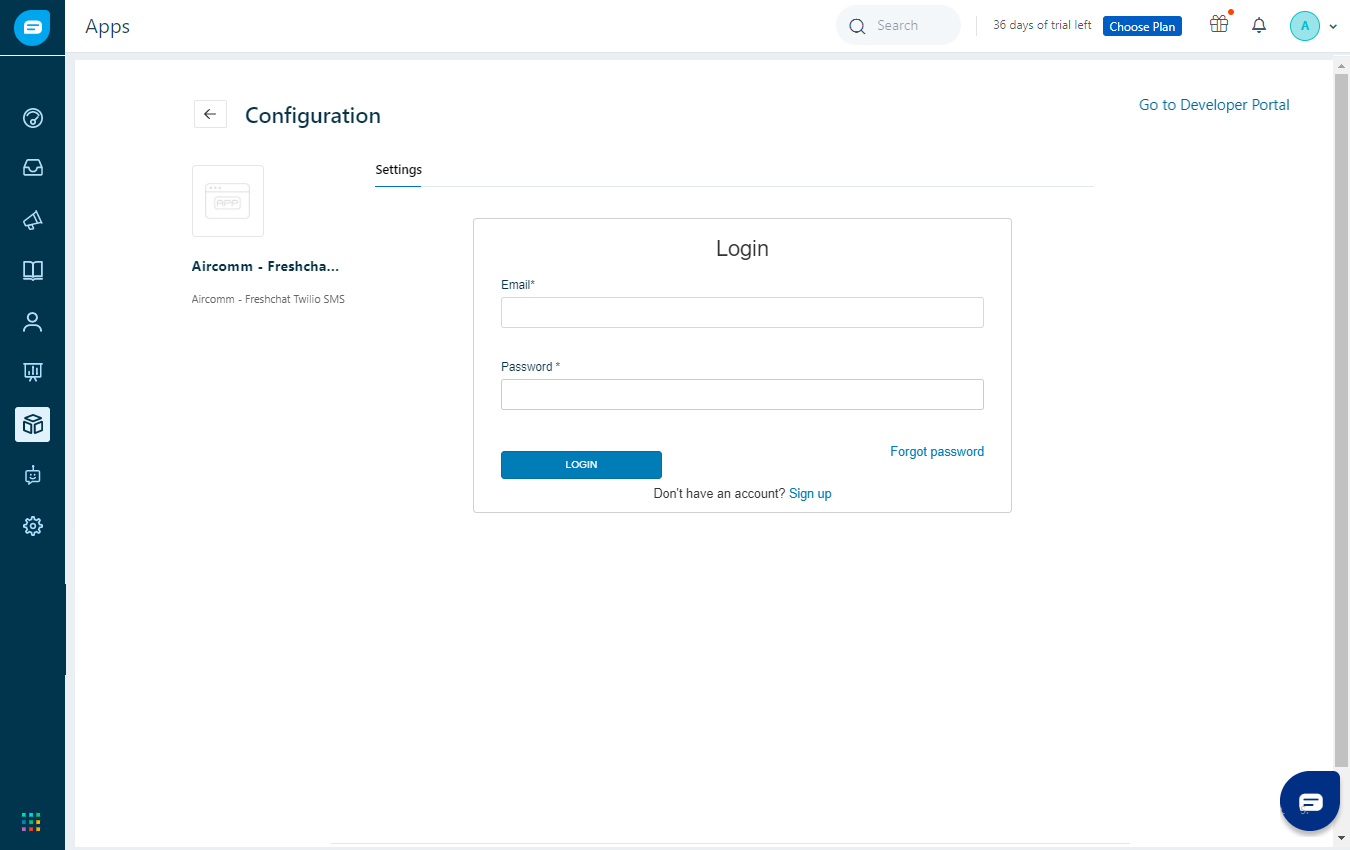Viewport: 1350px width, 850px height.
Task: Click the Choose Plan button
Action: point(1142,26)
